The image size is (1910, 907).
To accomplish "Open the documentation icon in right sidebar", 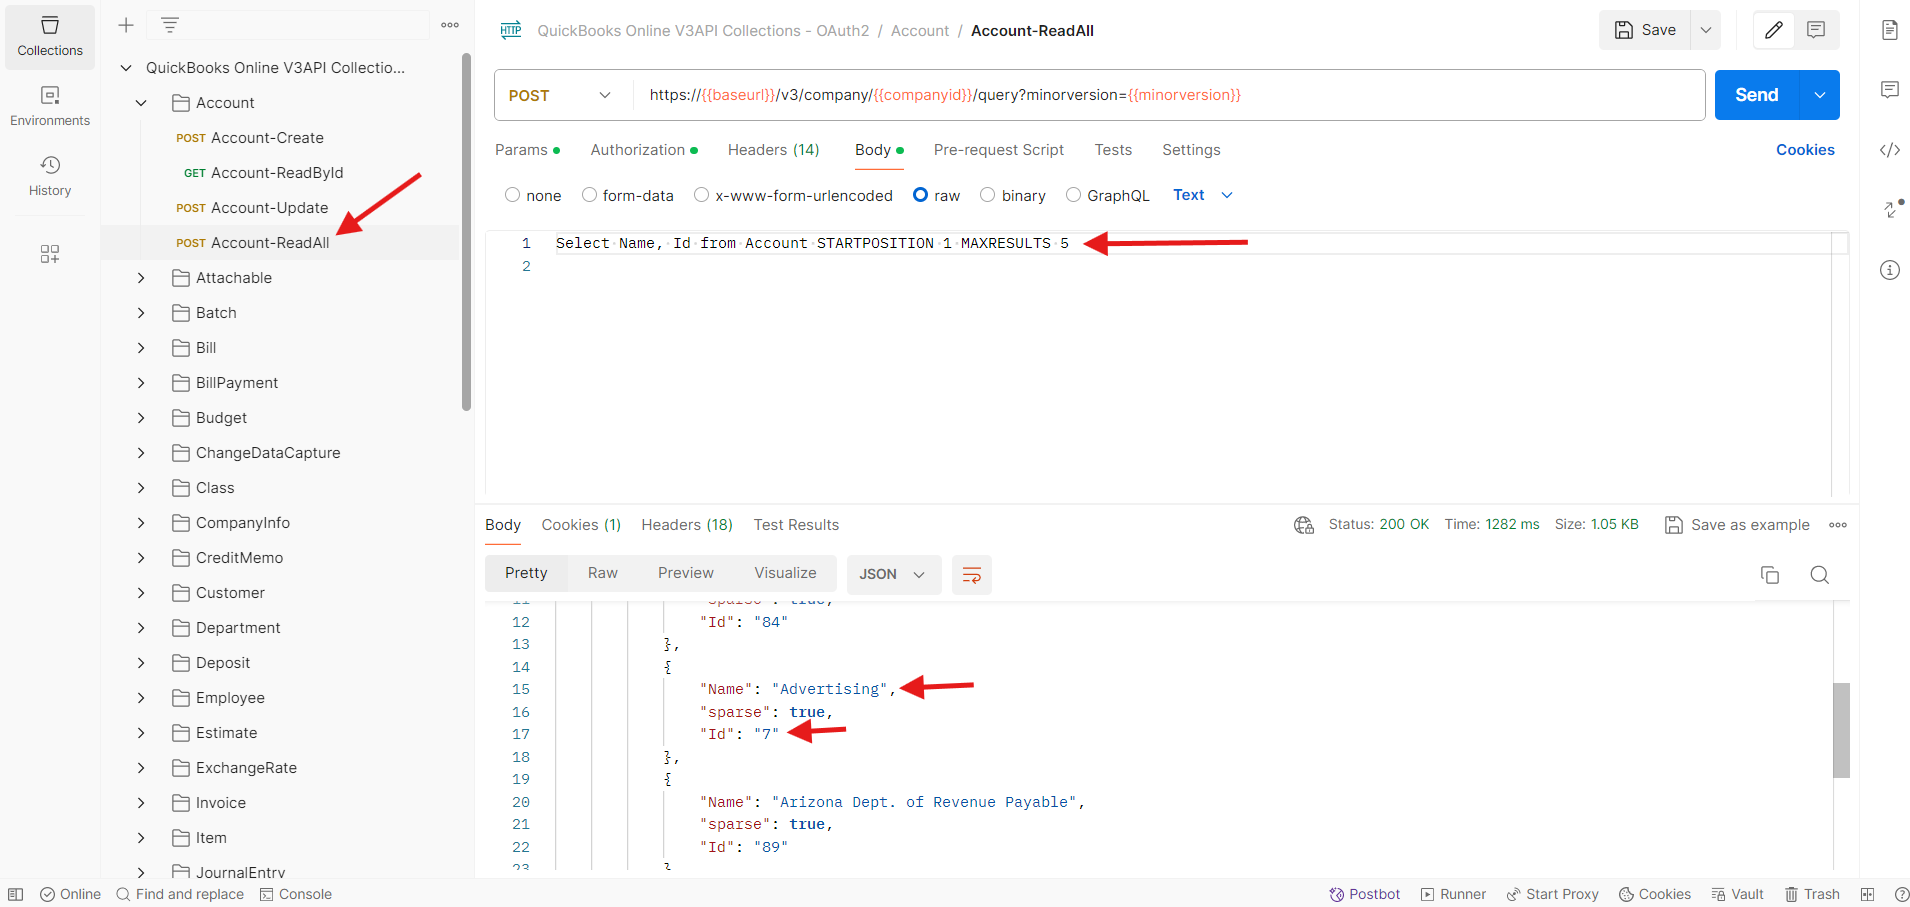I will 1890,30.
